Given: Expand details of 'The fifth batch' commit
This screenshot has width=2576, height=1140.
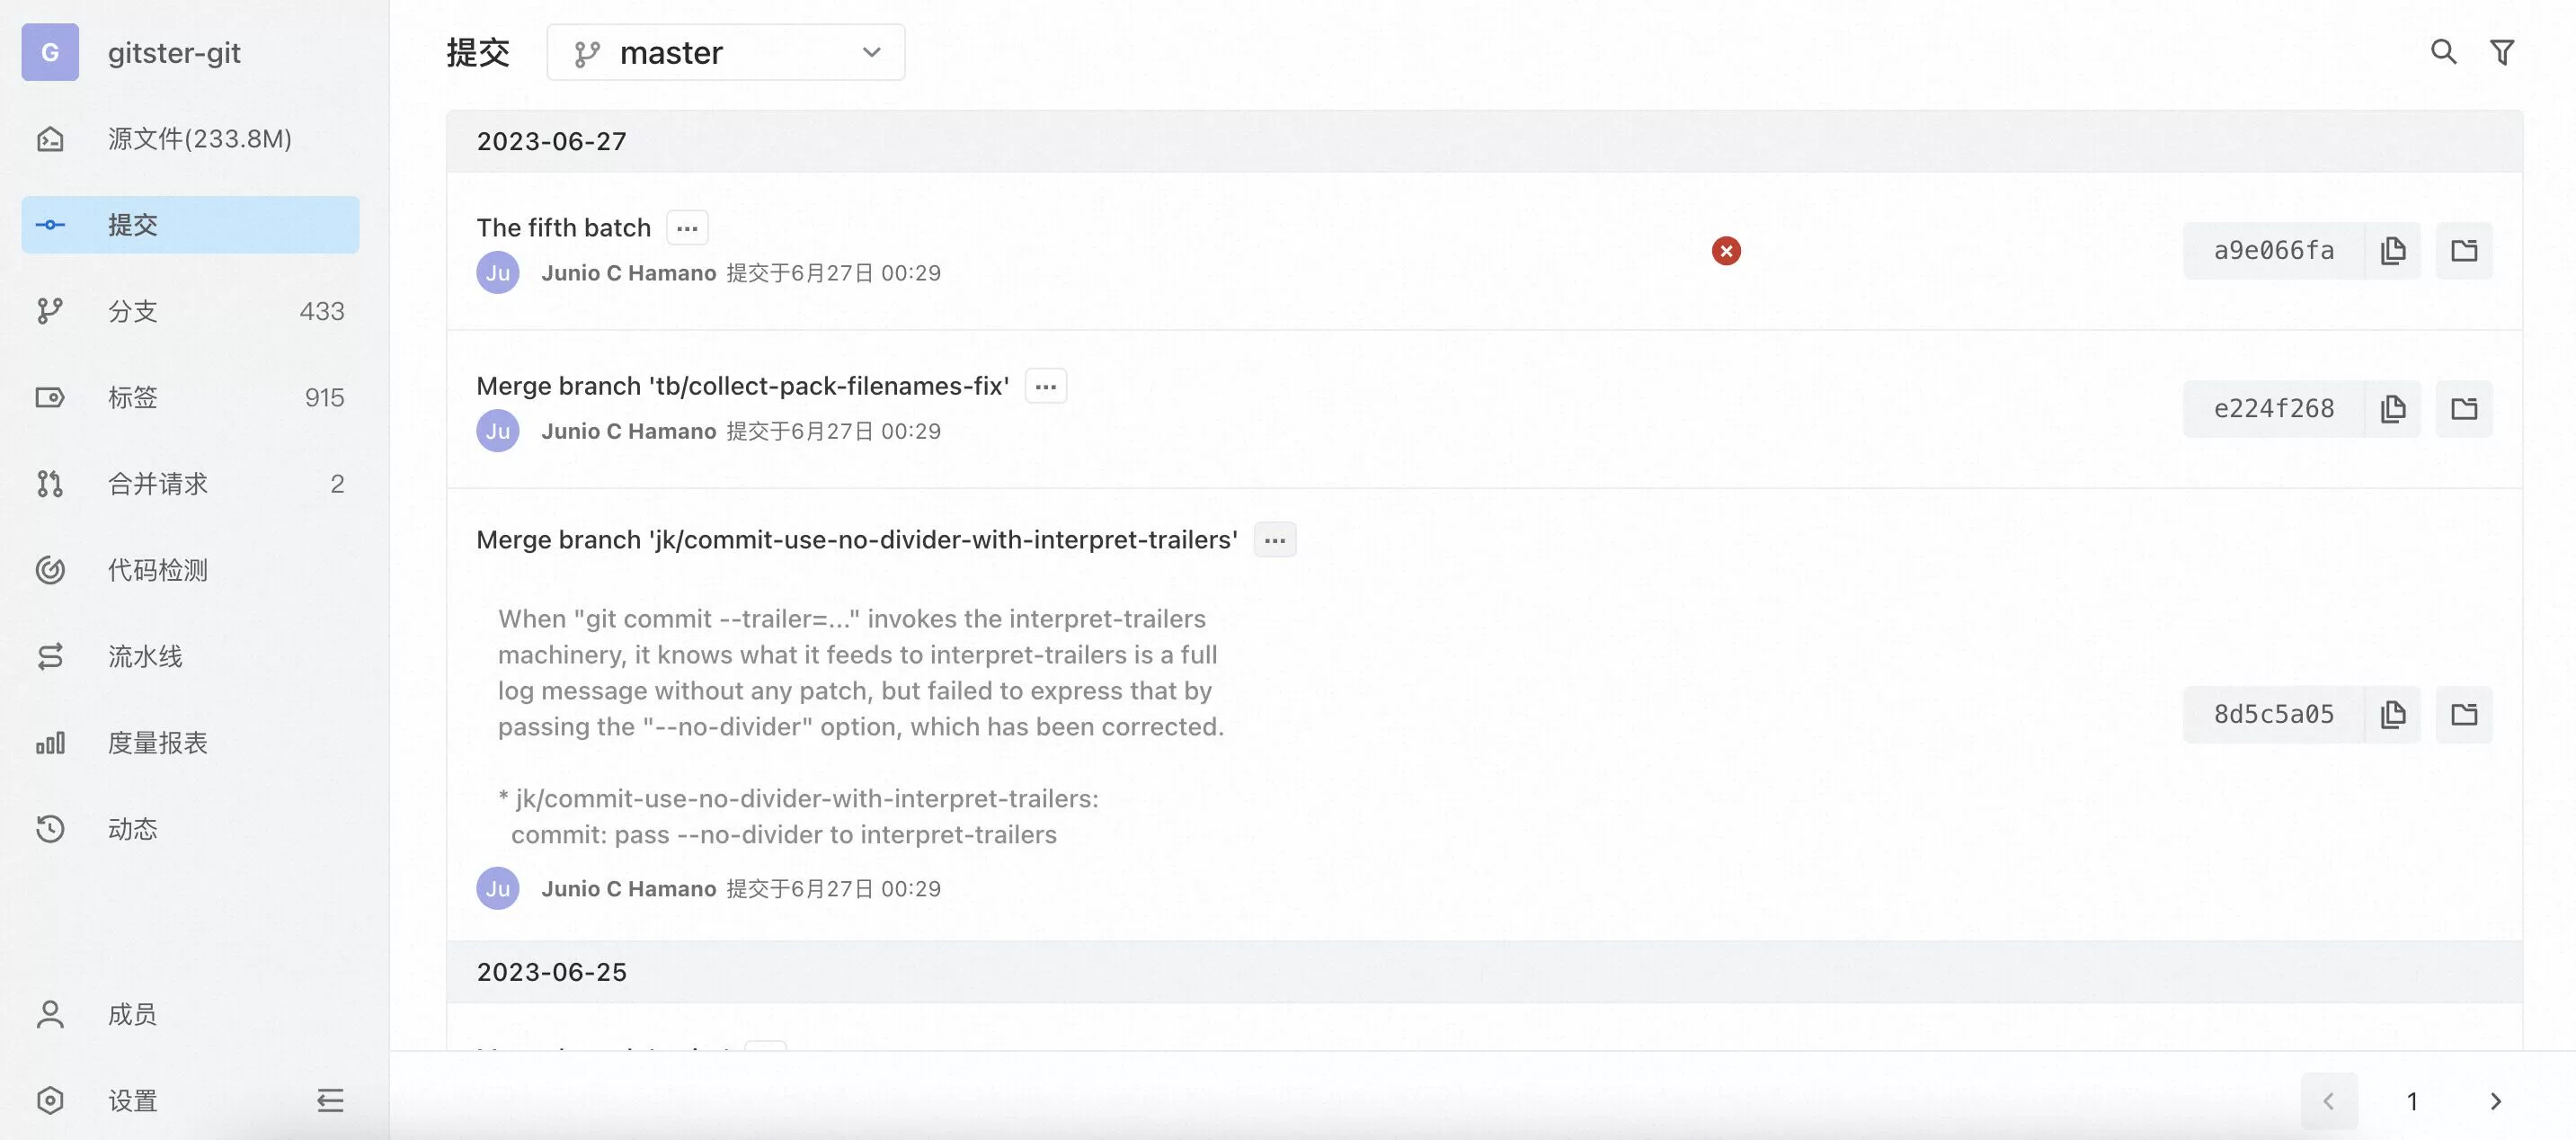Looking at the screenshot, I should 687,228.
